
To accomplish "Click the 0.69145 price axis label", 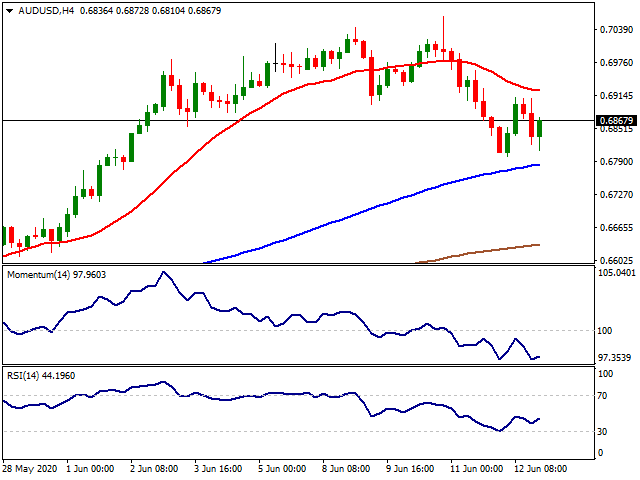I will coord(616,96).
